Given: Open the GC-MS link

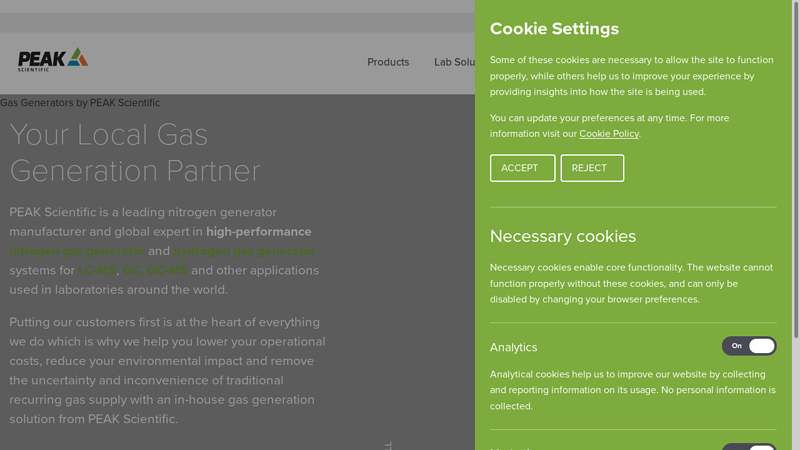Looking at the screenshot, I should pyautogui.click(x=167, y=270).
